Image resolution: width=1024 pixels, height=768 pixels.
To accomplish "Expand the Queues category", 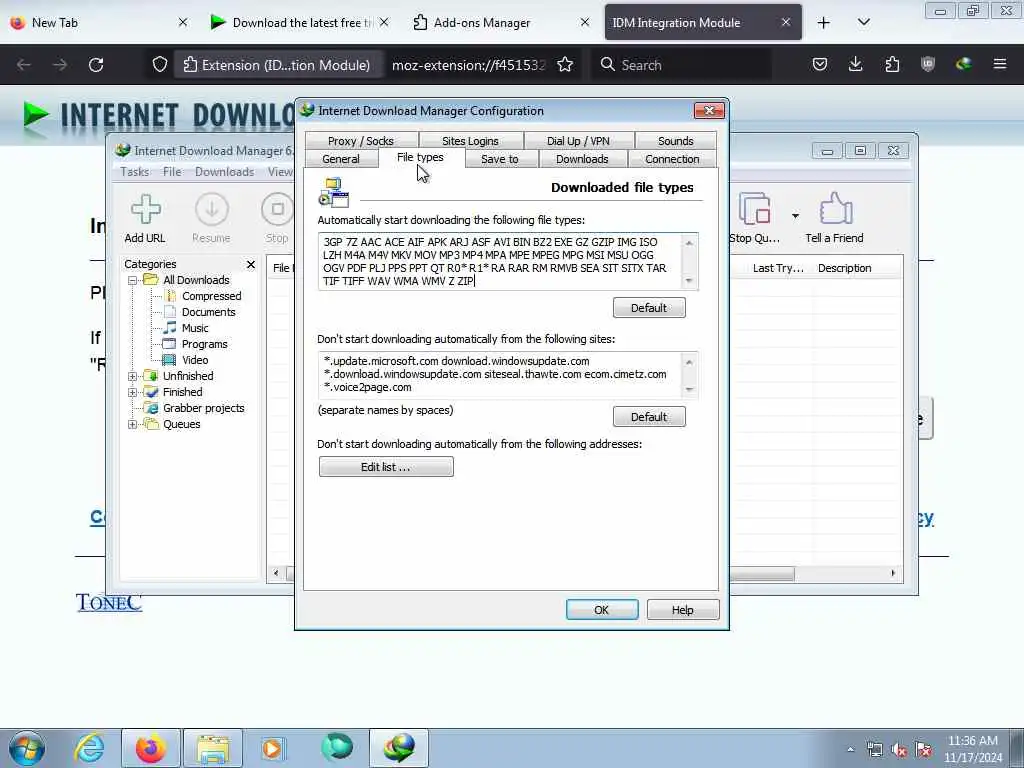I will pyautogui.click(x=132, y=424).
